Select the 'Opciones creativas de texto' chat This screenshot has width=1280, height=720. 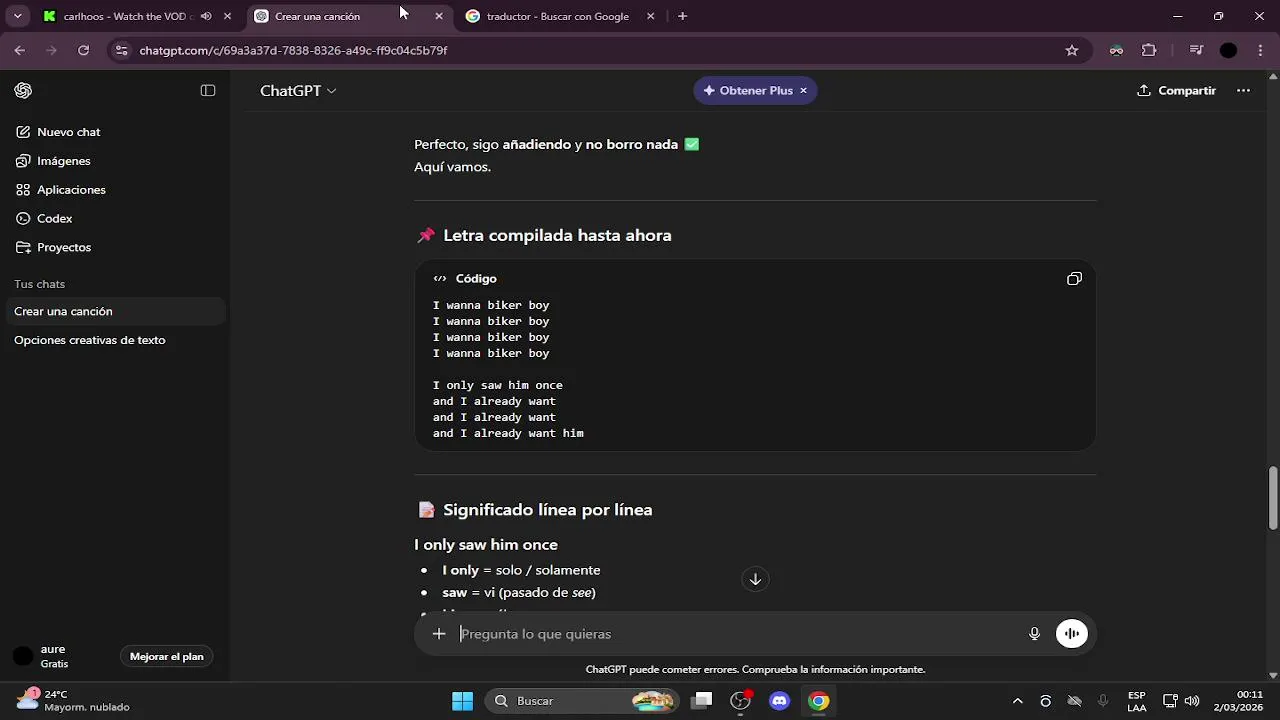click(115, 341)
